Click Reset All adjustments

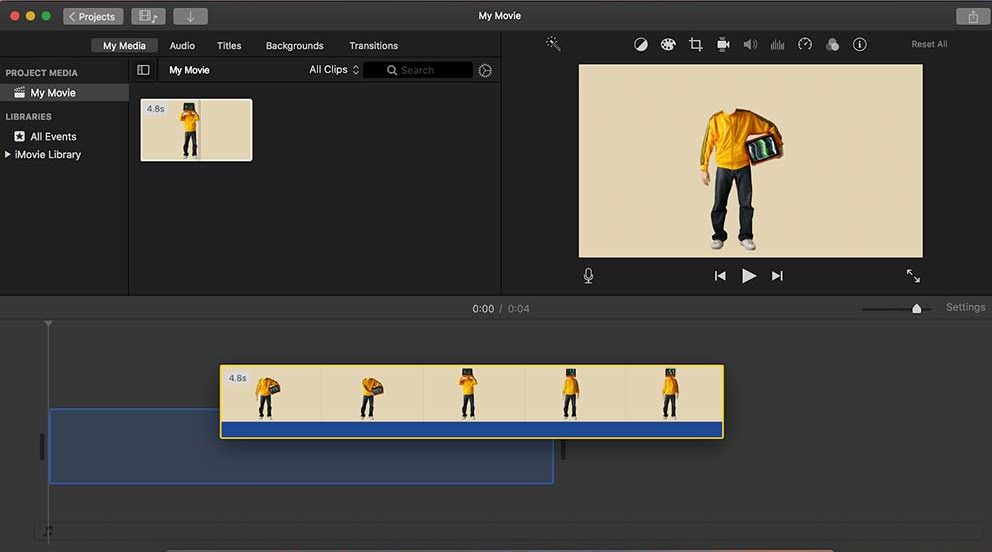[929, 44]
